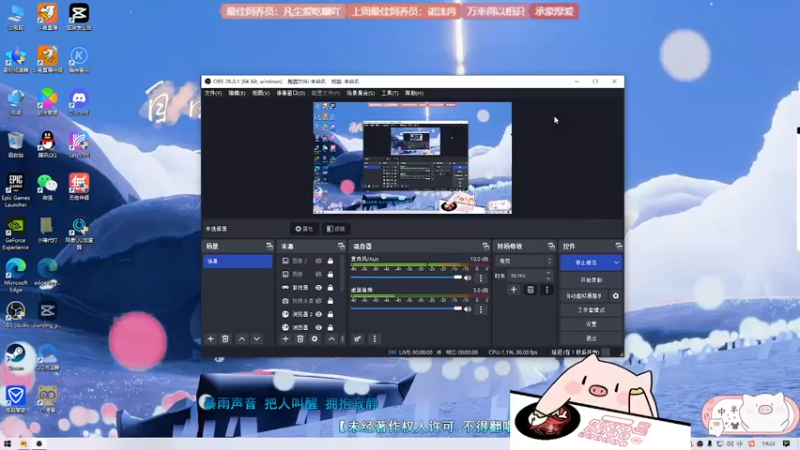Hide the game capture source eye icon
The height and width of the screenshot is (450, 800).
[x=318, y=288]
